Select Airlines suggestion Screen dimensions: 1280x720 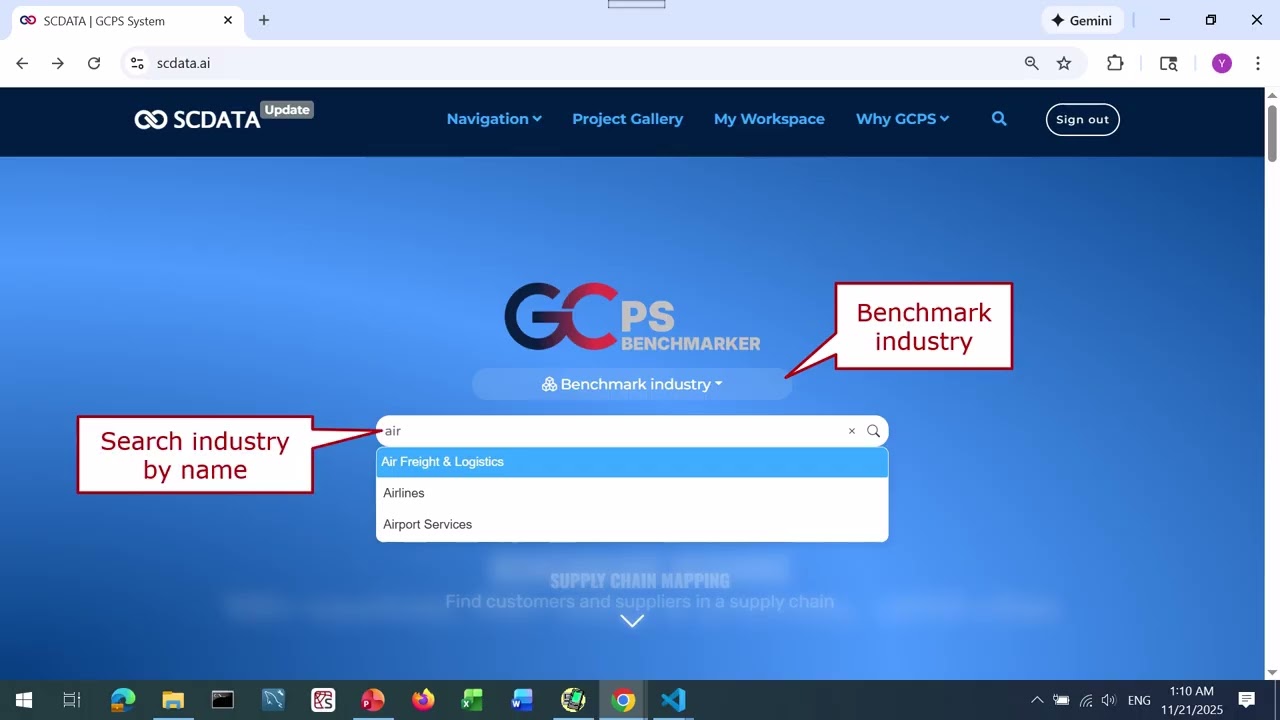pos(632,493)
